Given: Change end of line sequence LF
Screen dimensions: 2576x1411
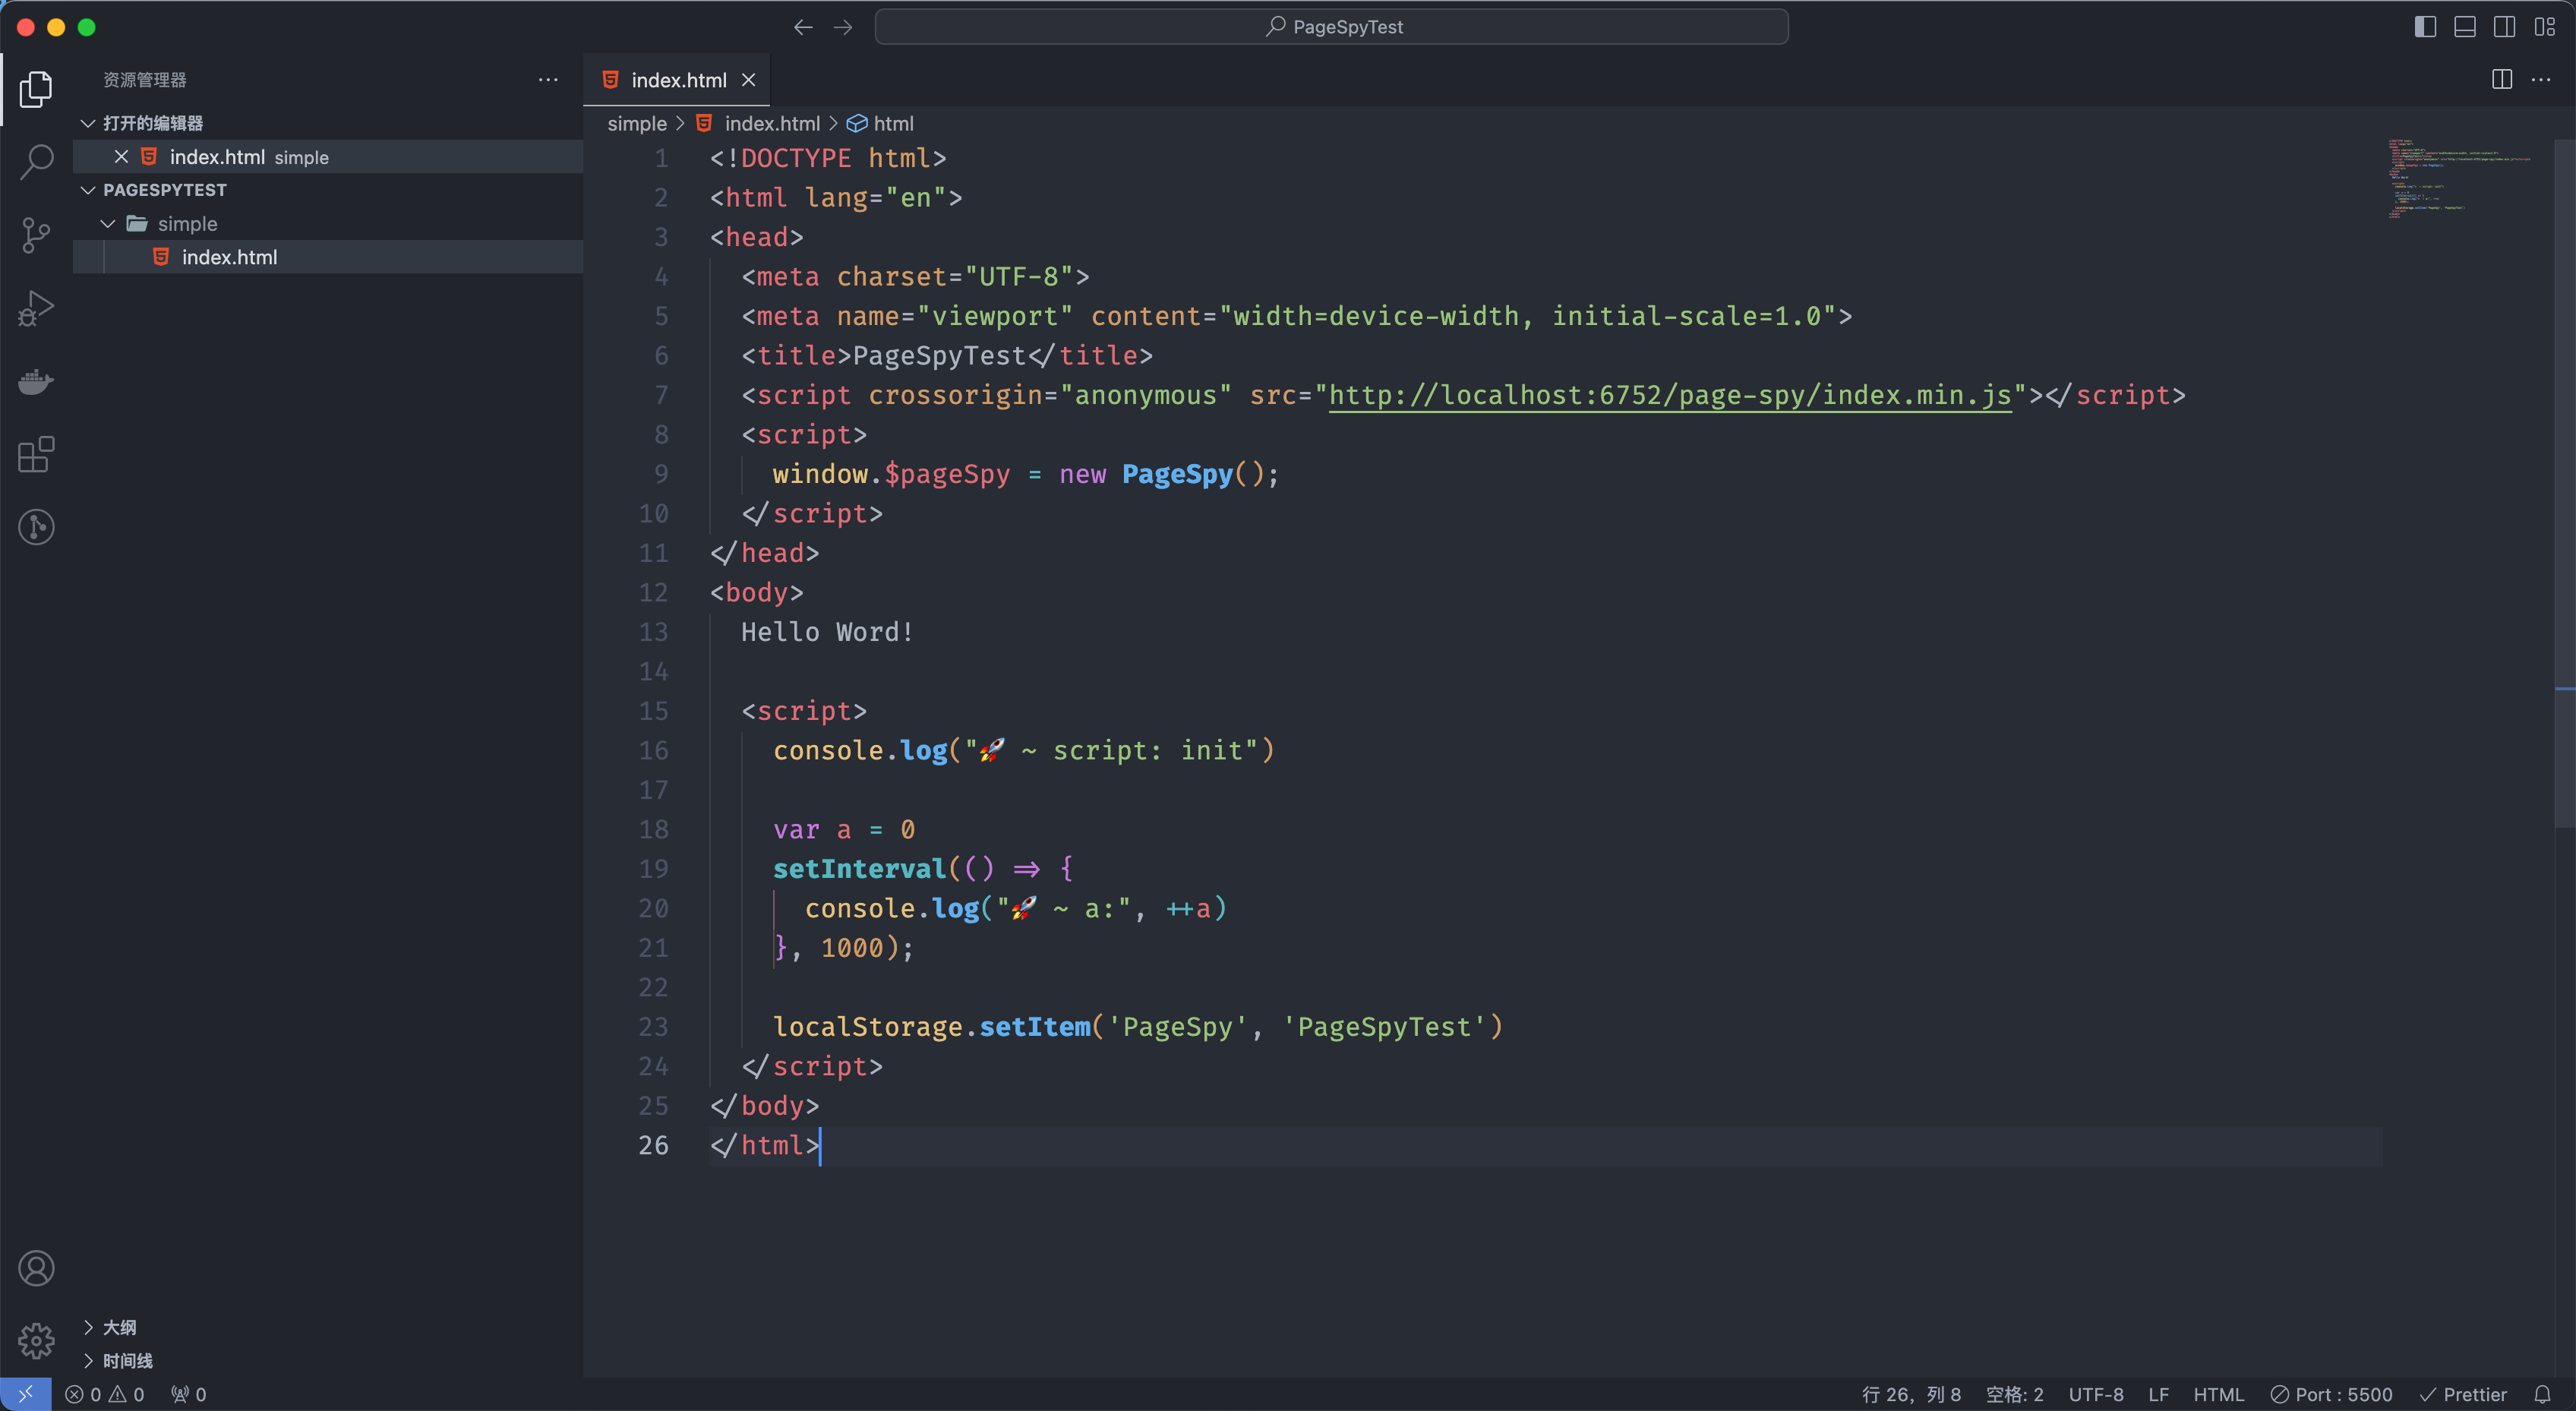Looking at the screenshot, I should coord(2159,1394).
